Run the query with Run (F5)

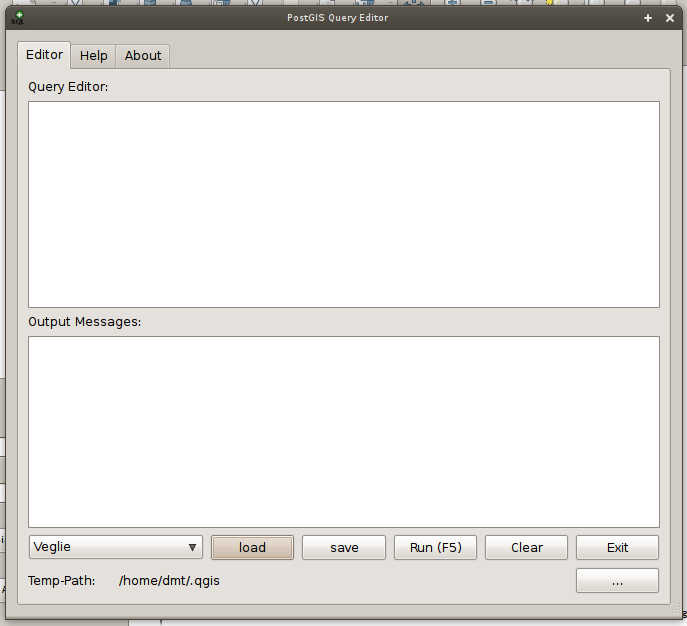436,548
